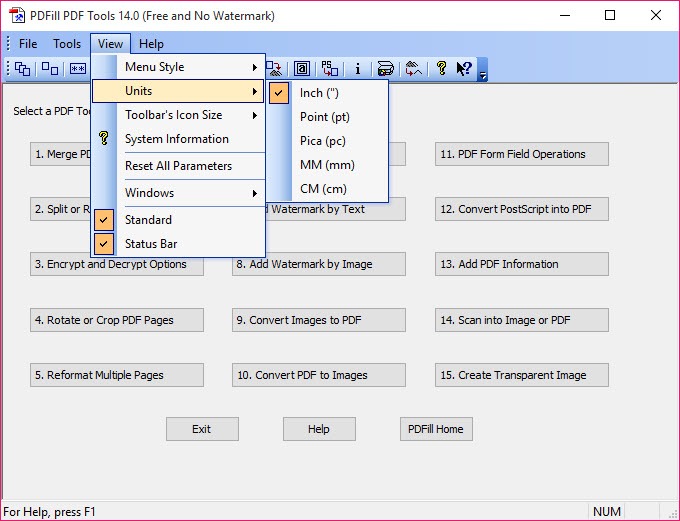Choose MM (mm) unit
The width and height of the screenshot is (680, 521).
[328, 165]
